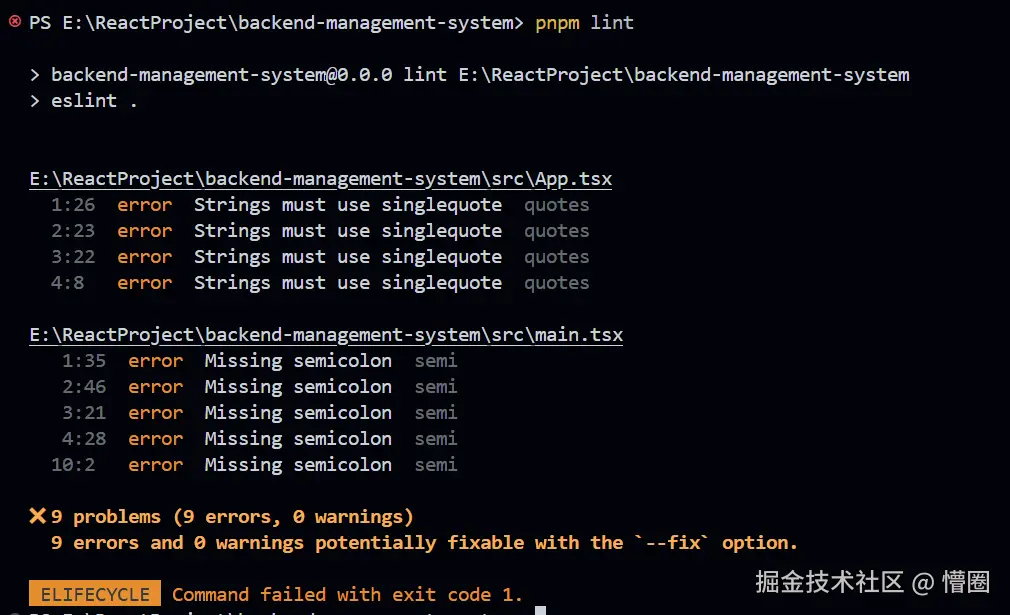The height and width of the screenshot is (615, 1010).
Task: Click the 'pnpm lint' command text
Action: tap(584, 23)
